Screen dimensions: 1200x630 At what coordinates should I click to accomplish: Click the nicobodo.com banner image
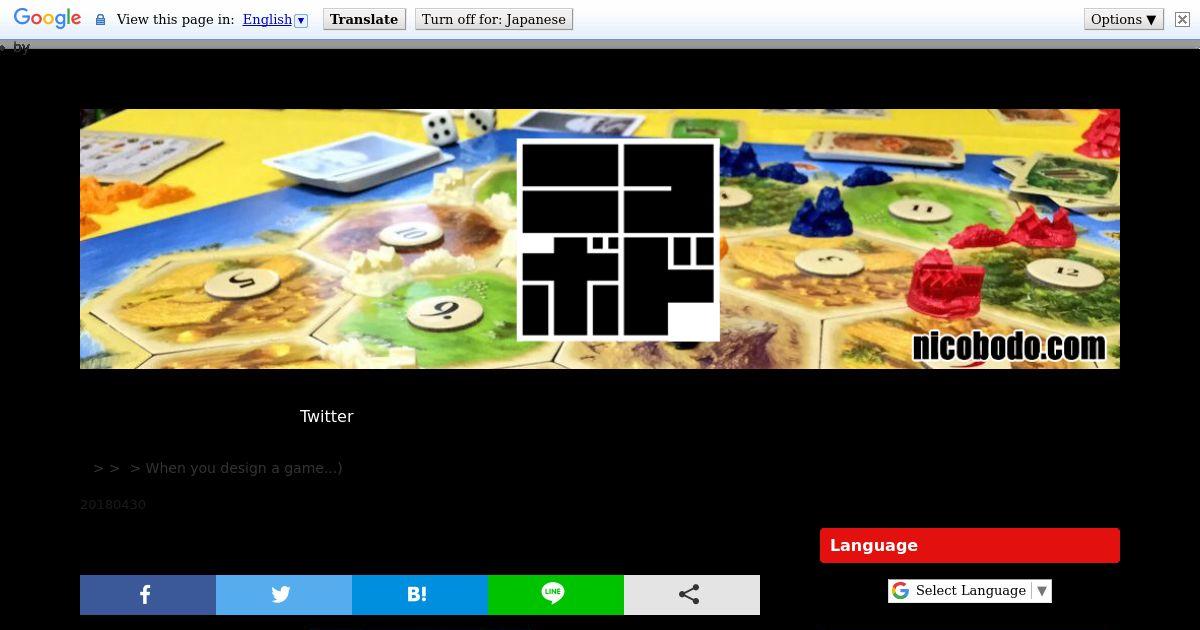(x=600, y=239)
